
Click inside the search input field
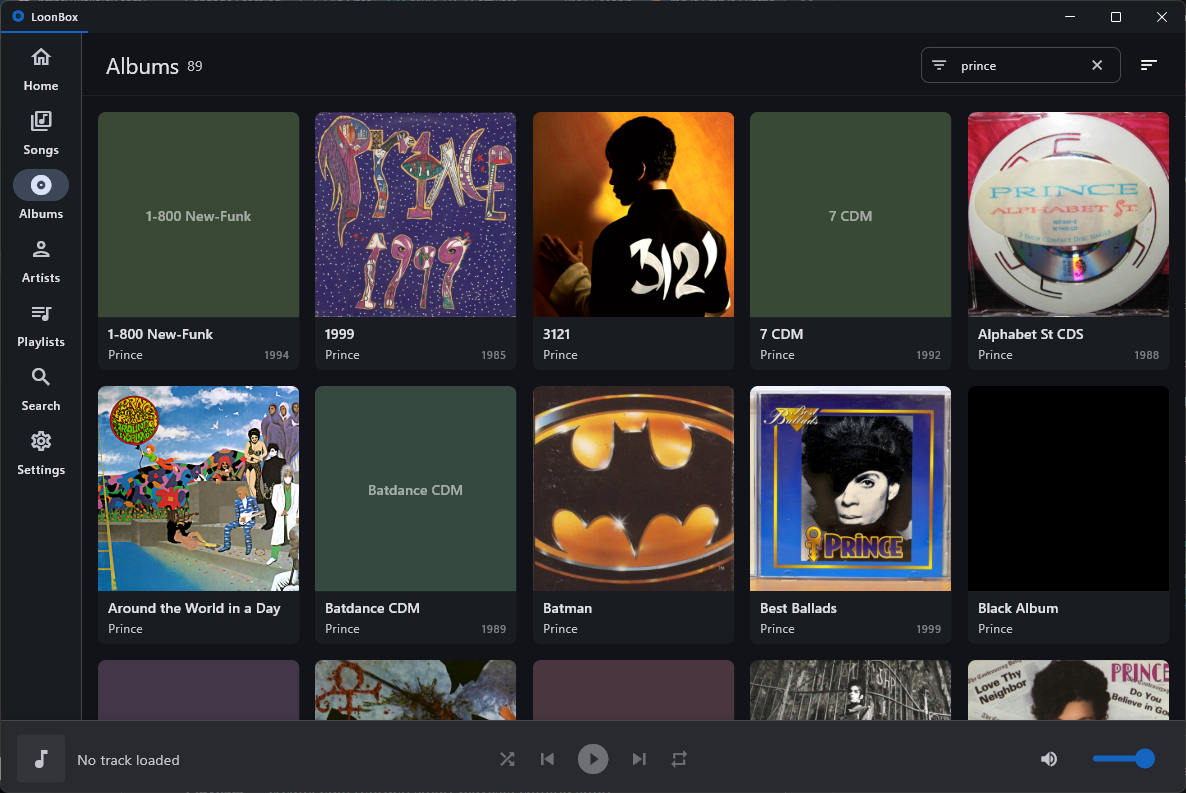[1010, 65]
